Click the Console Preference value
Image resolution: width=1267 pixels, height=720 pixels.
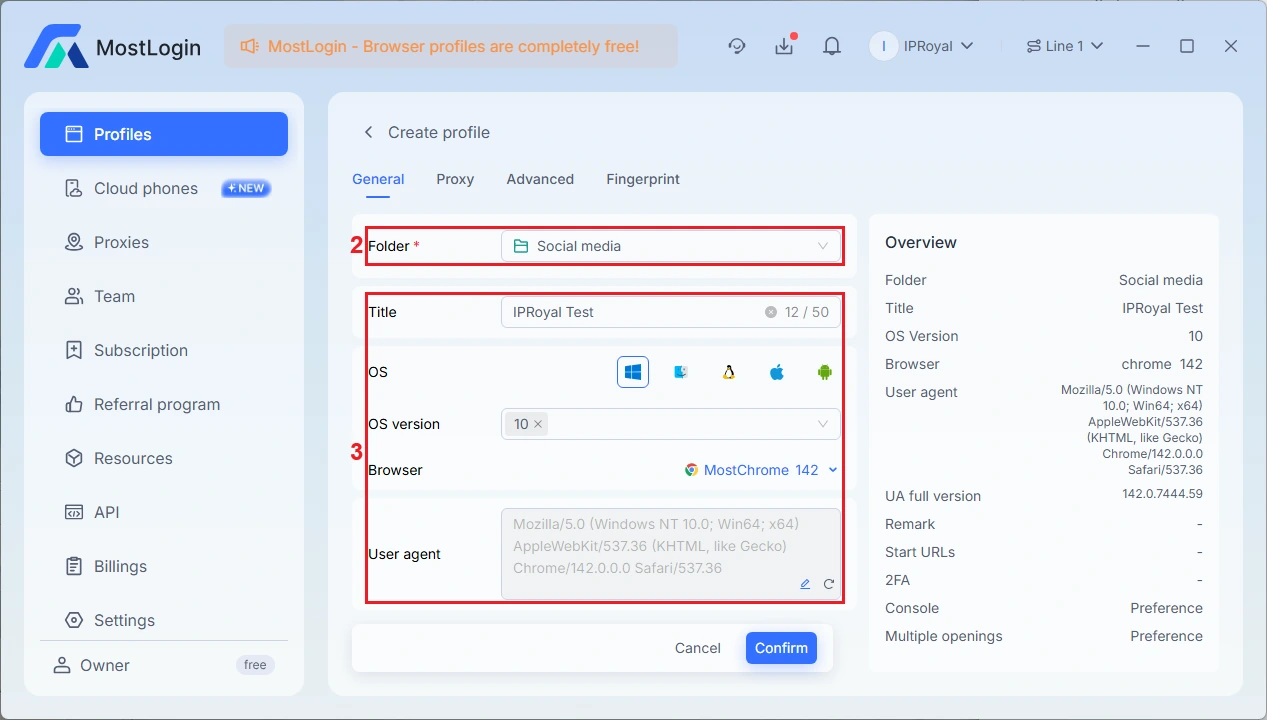tap(1166, 608)
